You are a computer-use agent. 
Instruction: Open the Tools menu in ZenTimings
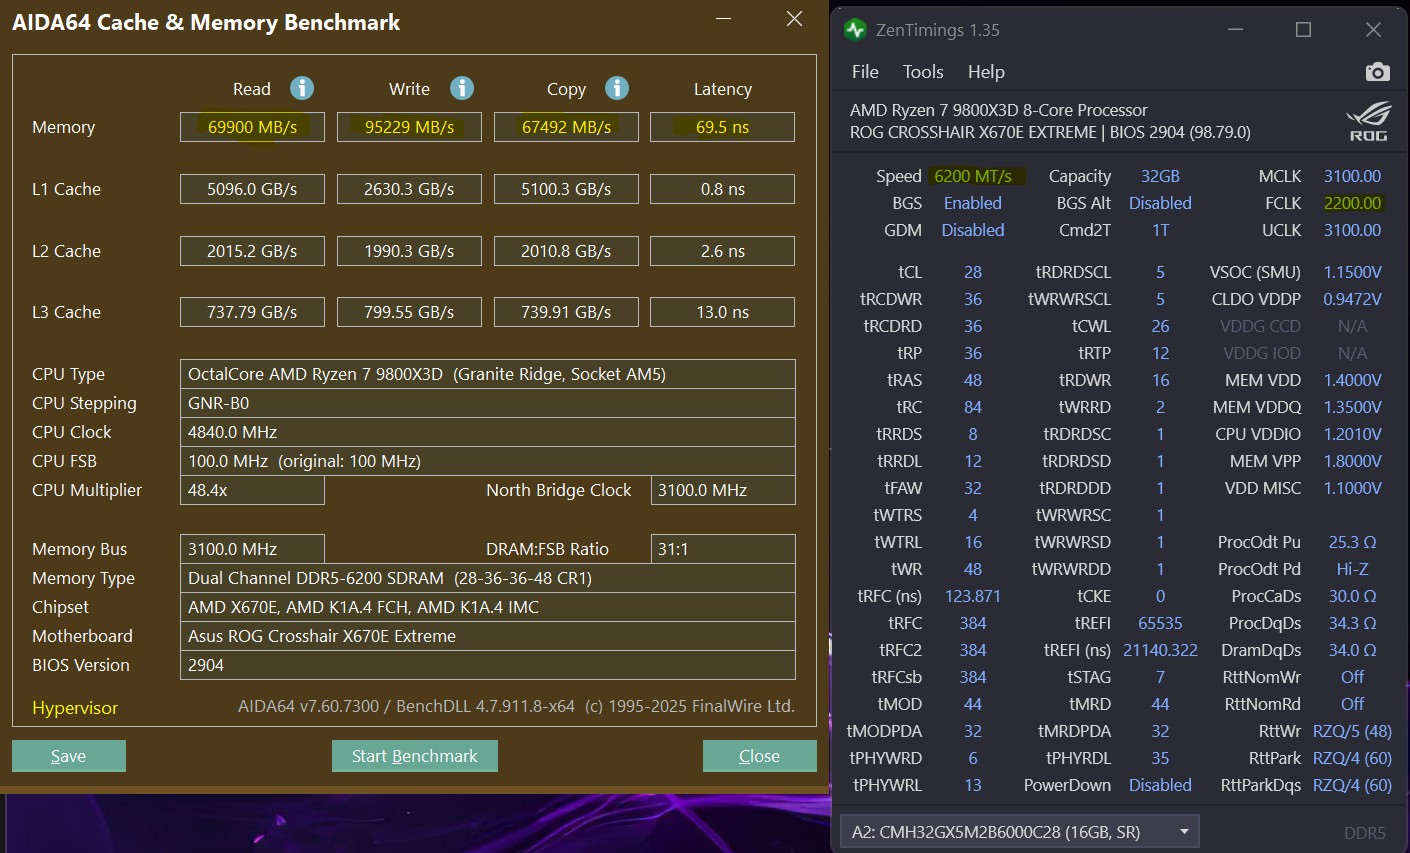point(923,72)
